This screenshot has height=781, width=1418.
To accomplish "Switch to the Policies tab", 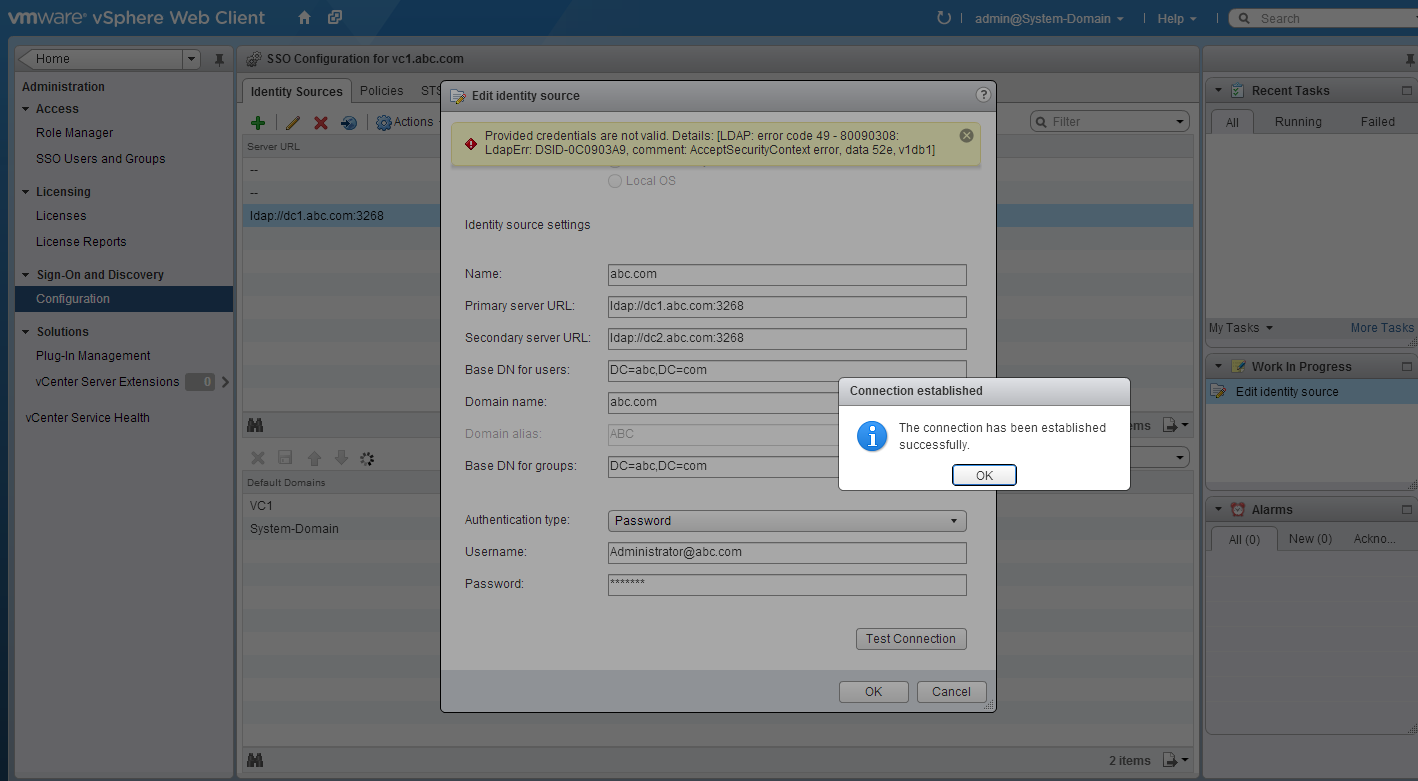I will click(381, 90).
